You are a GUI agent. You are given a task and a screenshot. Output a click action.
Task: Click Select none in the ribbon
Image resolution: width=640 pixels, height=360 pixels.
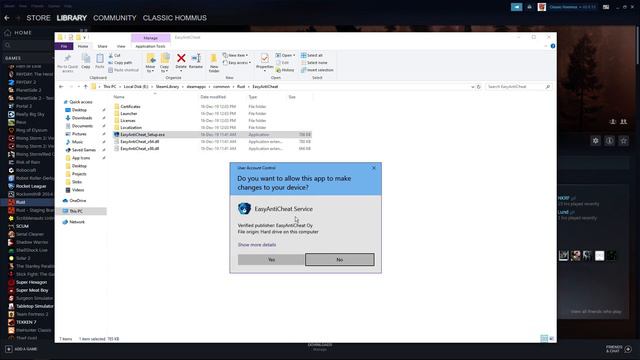[x=314, y=62]
